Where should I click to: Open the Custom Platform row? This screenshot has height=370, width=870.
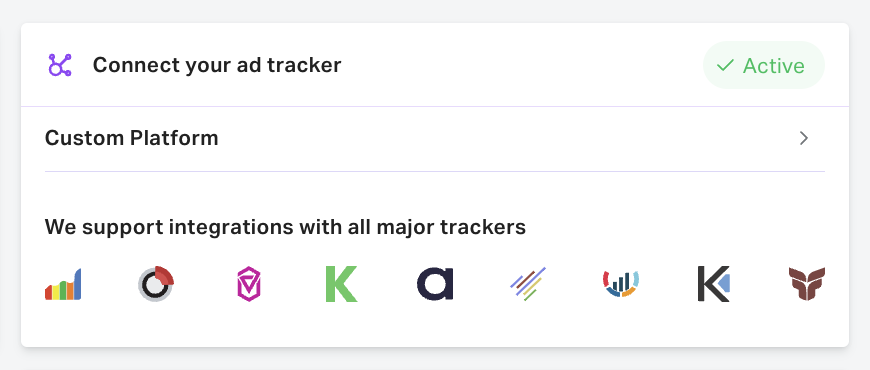(x=435, y=138)
